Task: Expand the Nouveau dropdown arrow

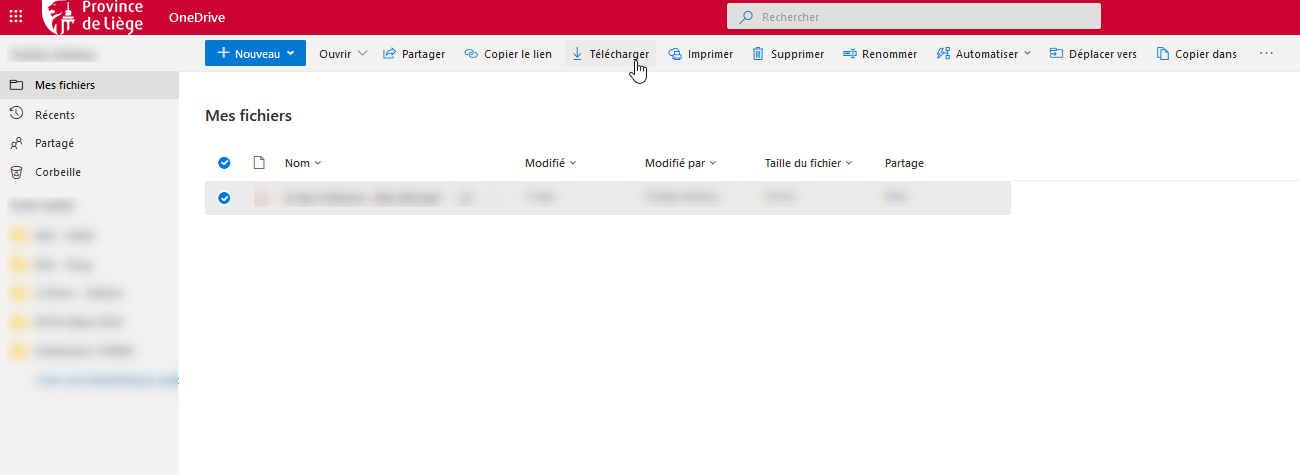Action: (x=291, y=54)
